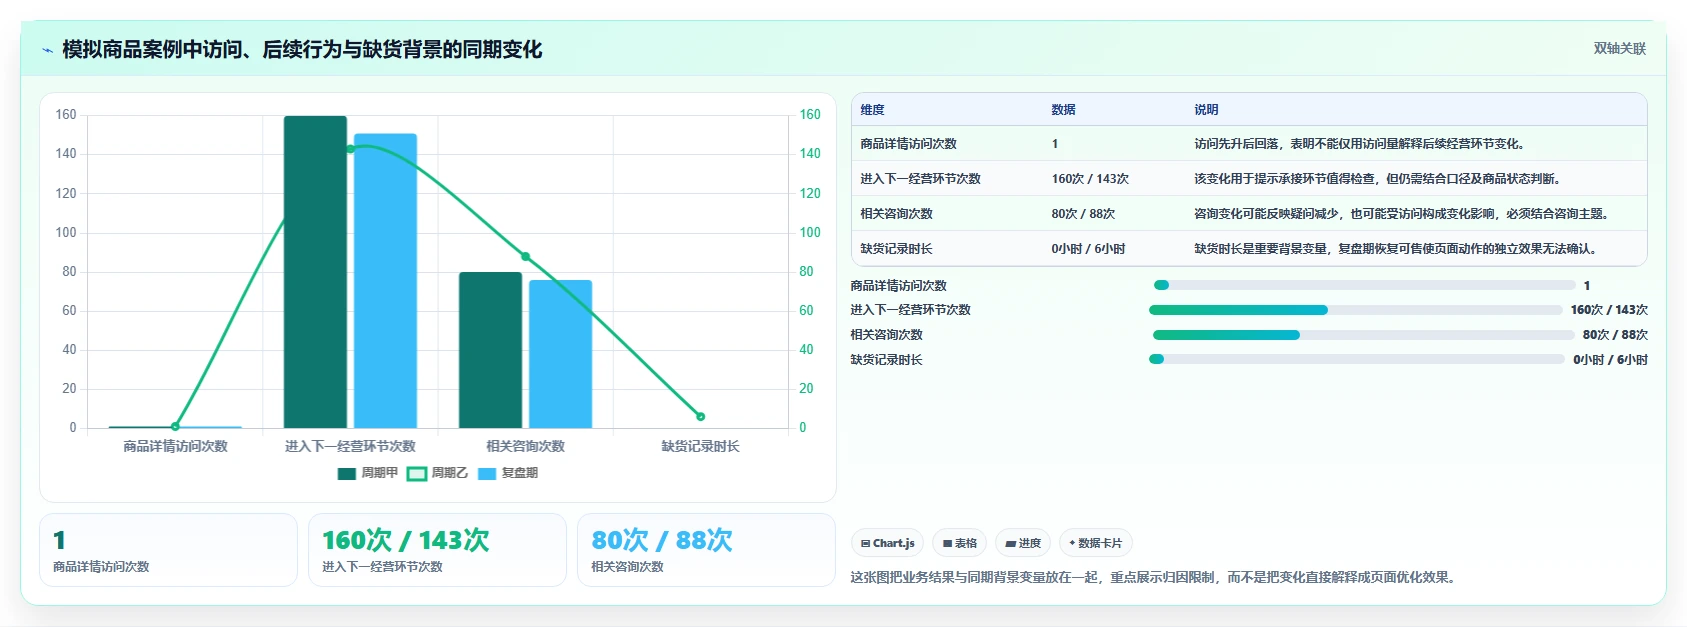
Task: Click the panel title 模拟商品案例中访问
Action: (302, 49)
